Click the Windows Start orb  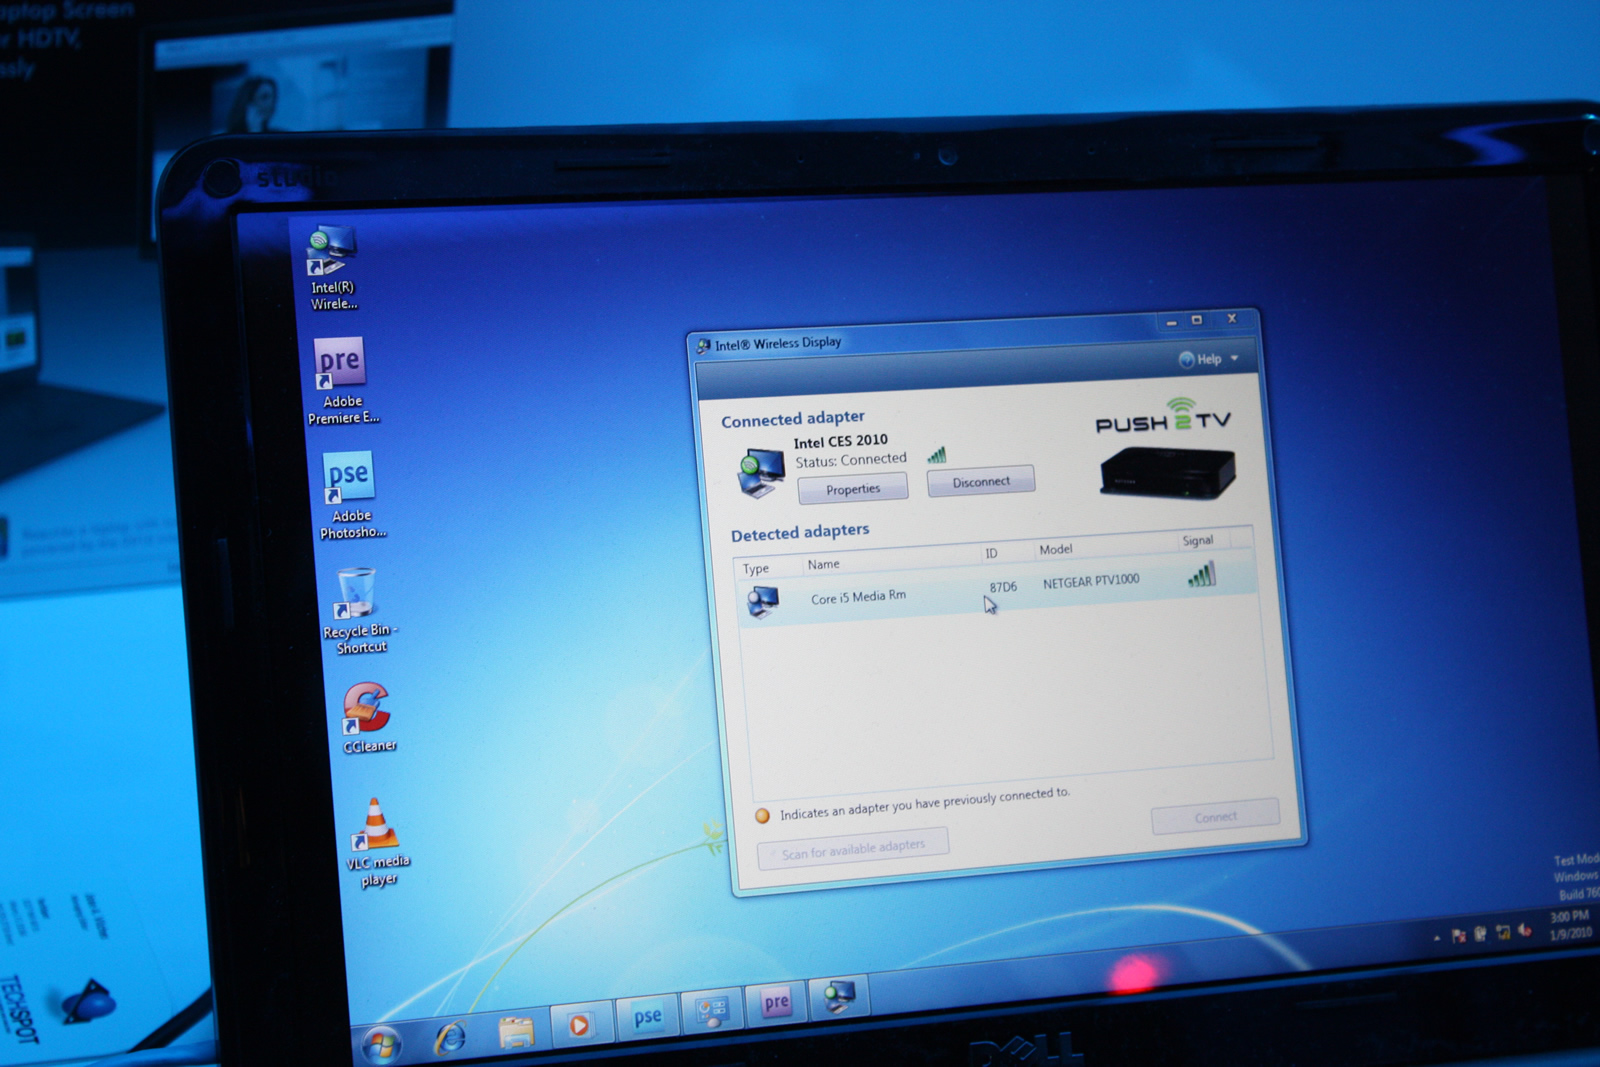[x=381, y=1045]
